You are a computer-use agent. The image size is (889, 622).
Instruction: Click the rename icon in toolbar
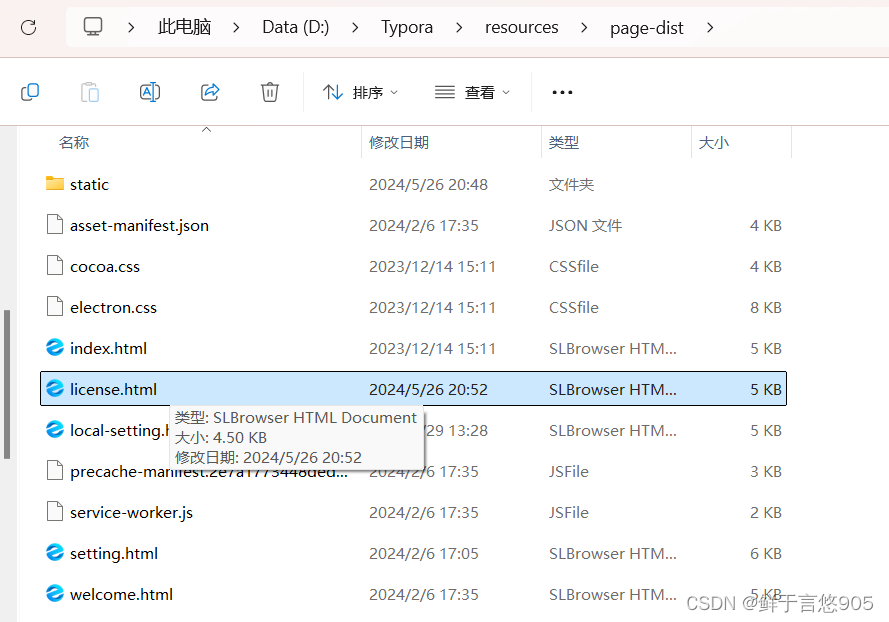click(150, 92)
